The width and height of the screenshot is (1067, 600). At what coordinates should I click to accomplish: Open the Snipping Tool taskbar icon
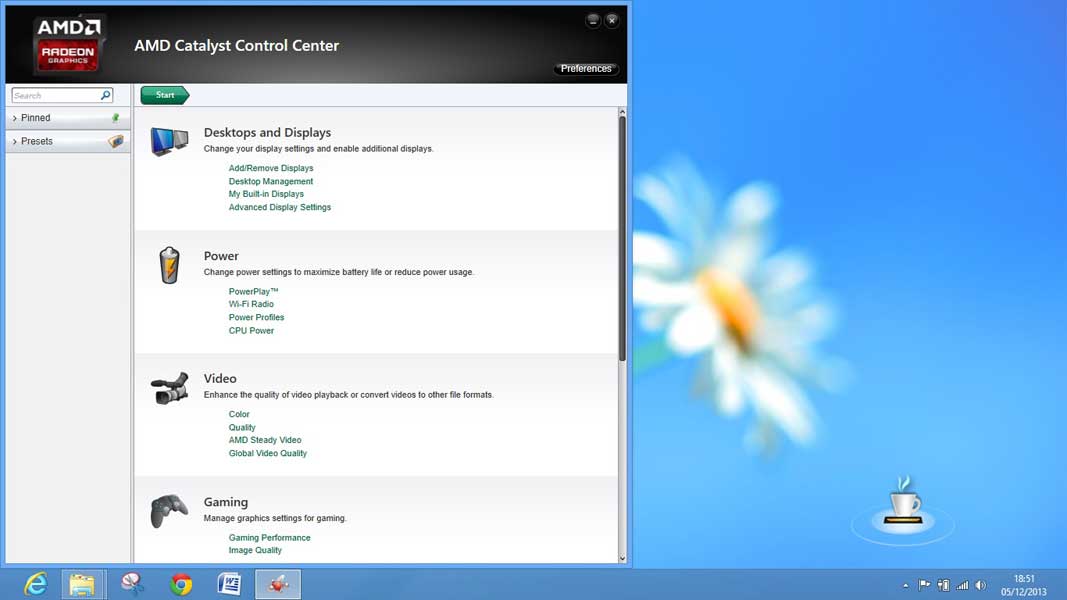click(x=132, y=584)
